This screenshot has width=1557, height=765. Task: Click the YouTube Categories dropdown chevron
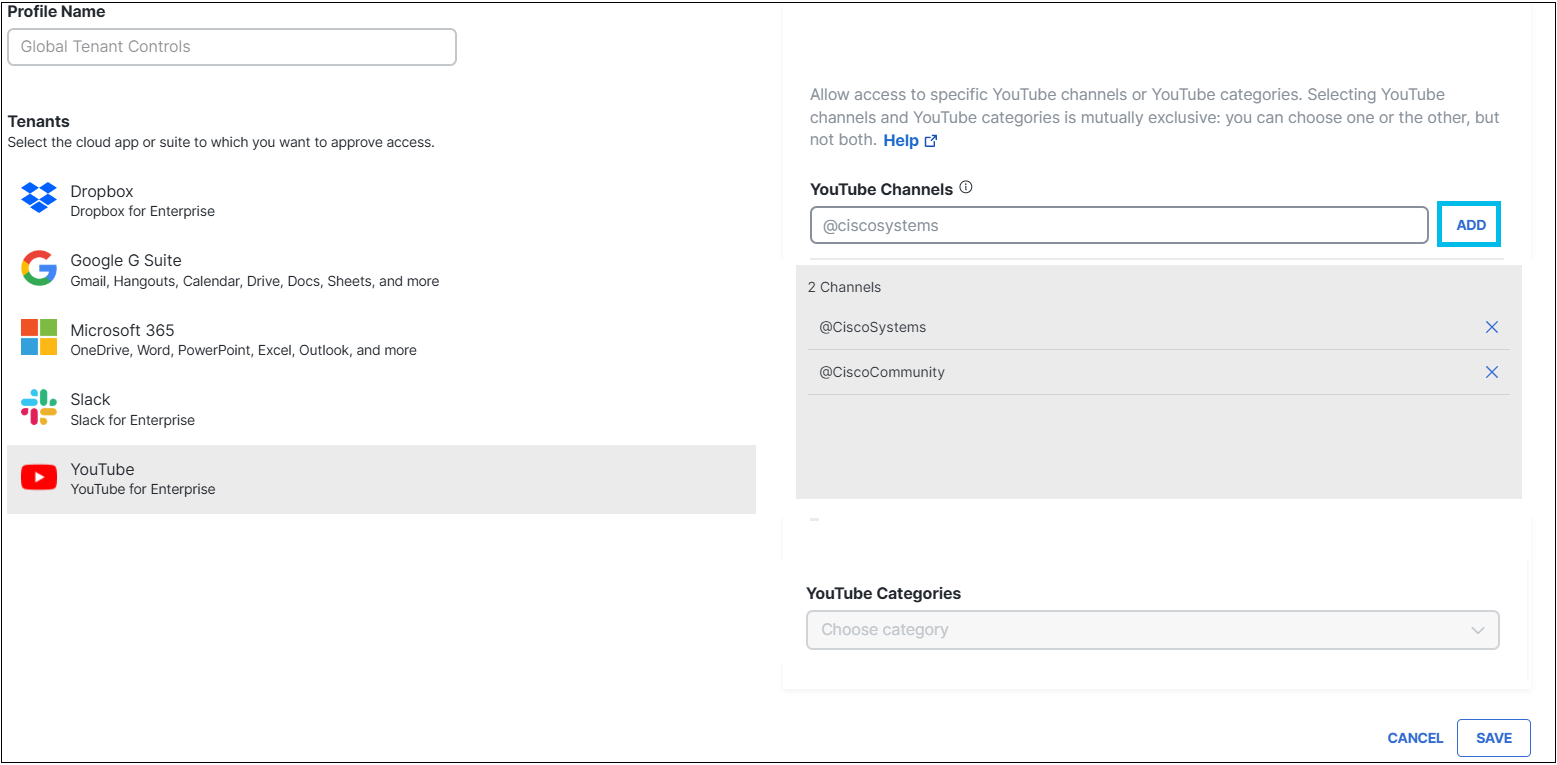tap(1478, 630)
